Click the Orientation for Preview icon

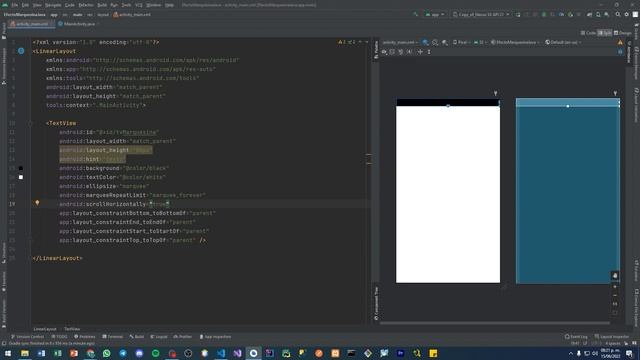click(435, 42)
